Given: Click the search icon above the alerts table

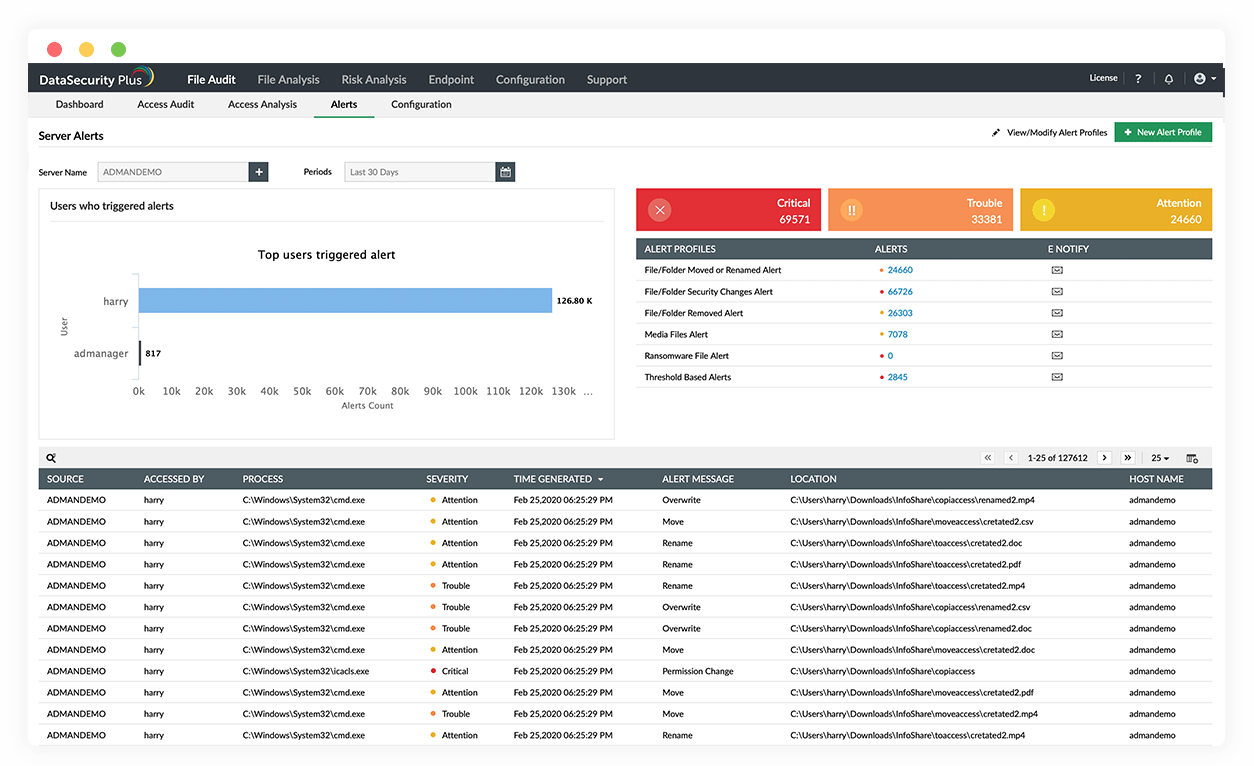Looking at the screenshot, I should click(51, 458).
